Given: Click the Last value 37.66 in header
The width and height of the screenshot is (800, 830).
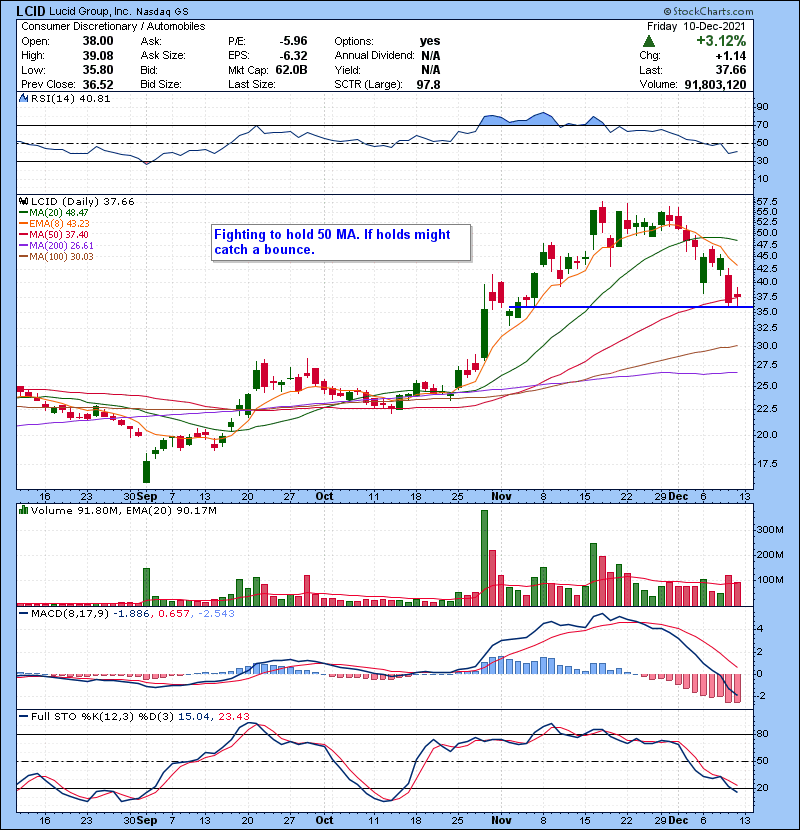Looking at the screenshot, I should point(731,70).
